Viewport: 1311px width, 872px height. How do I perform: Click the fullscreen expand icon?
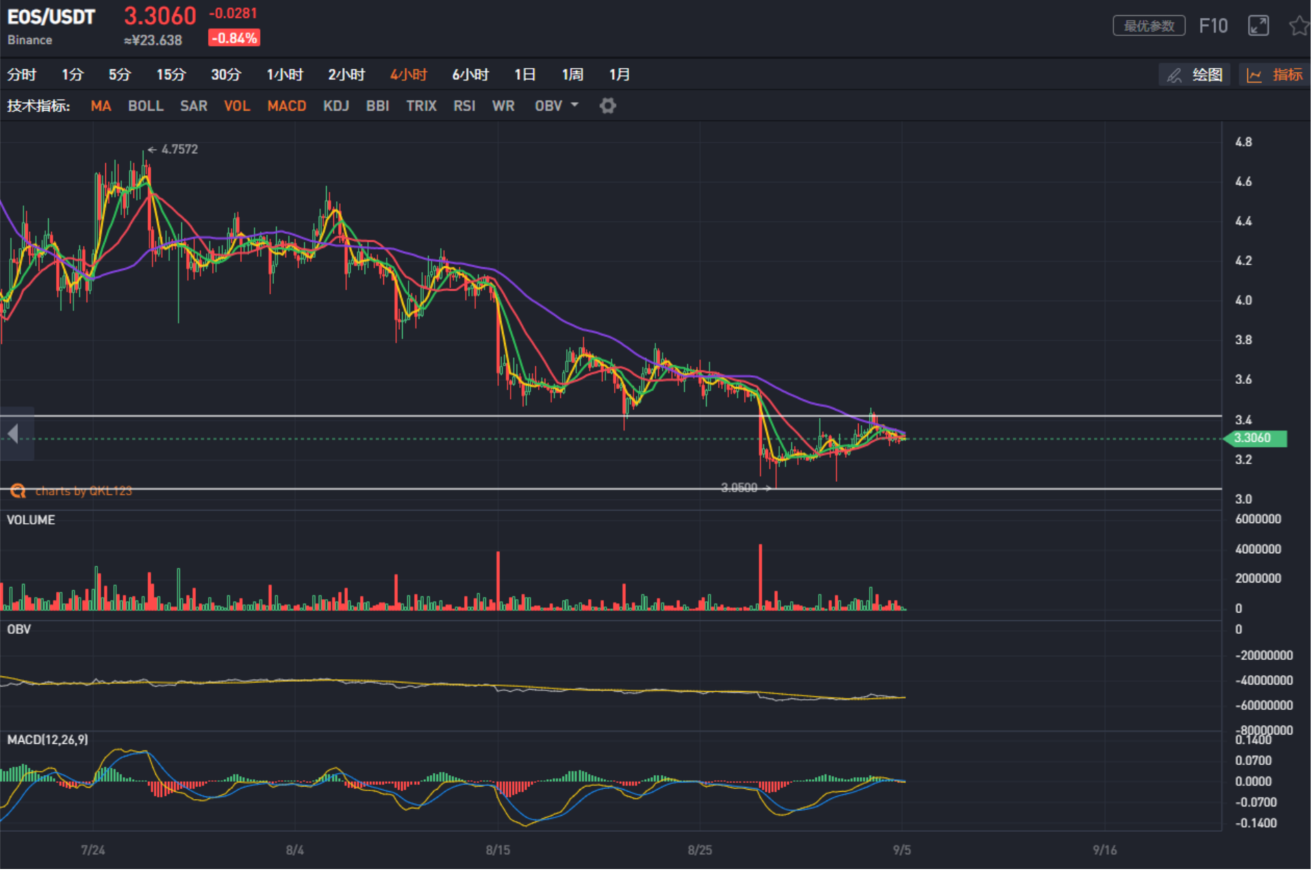[1258, 26]
